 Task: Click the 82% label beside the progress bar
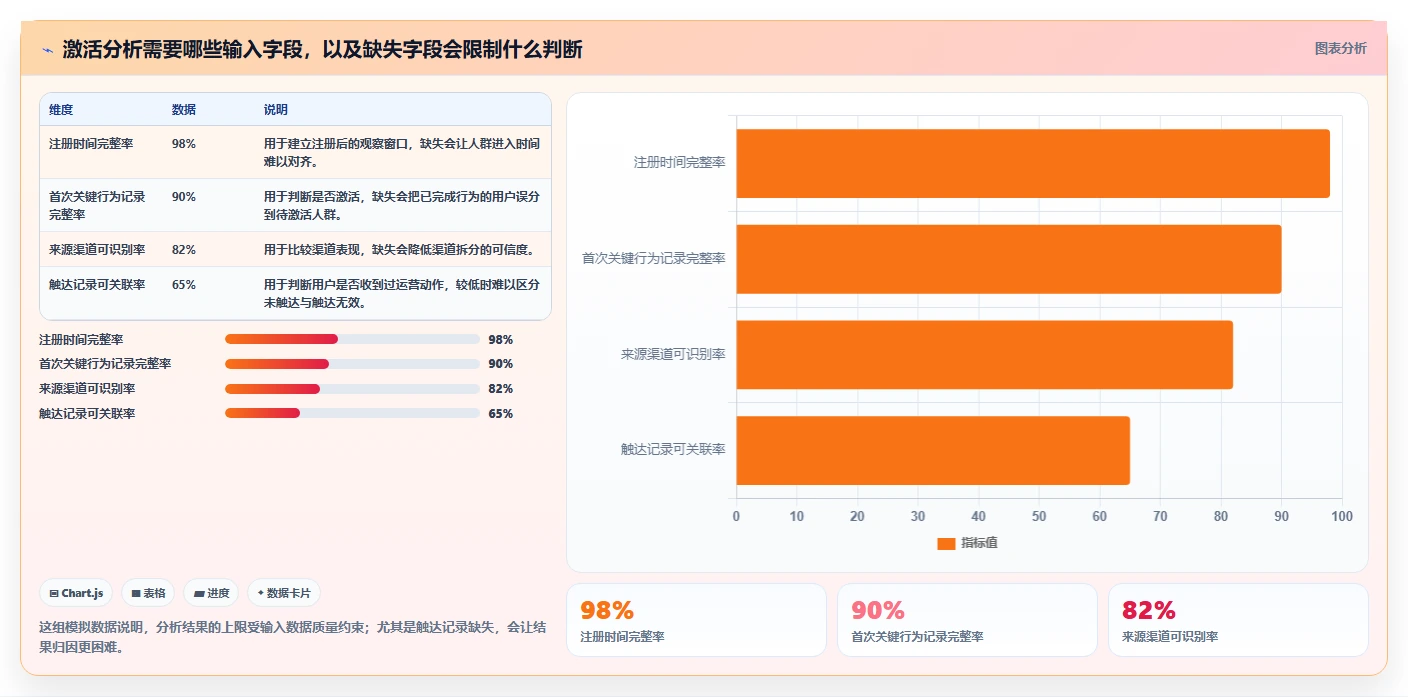point(500,390)
